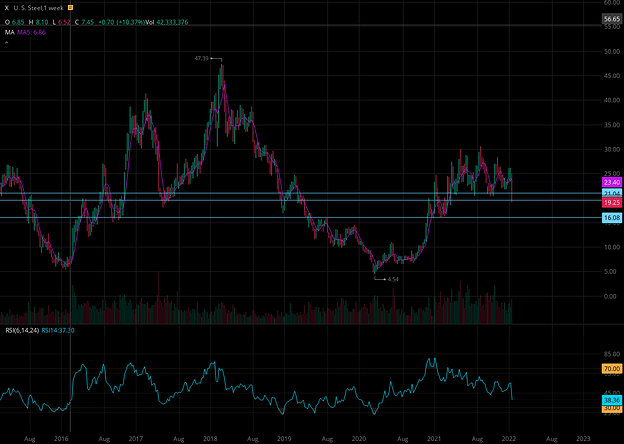The width and height of the screenshot is (624, 444).
Task: Click the 2019 label on the time axis
Action: click(x=283, y=439)
